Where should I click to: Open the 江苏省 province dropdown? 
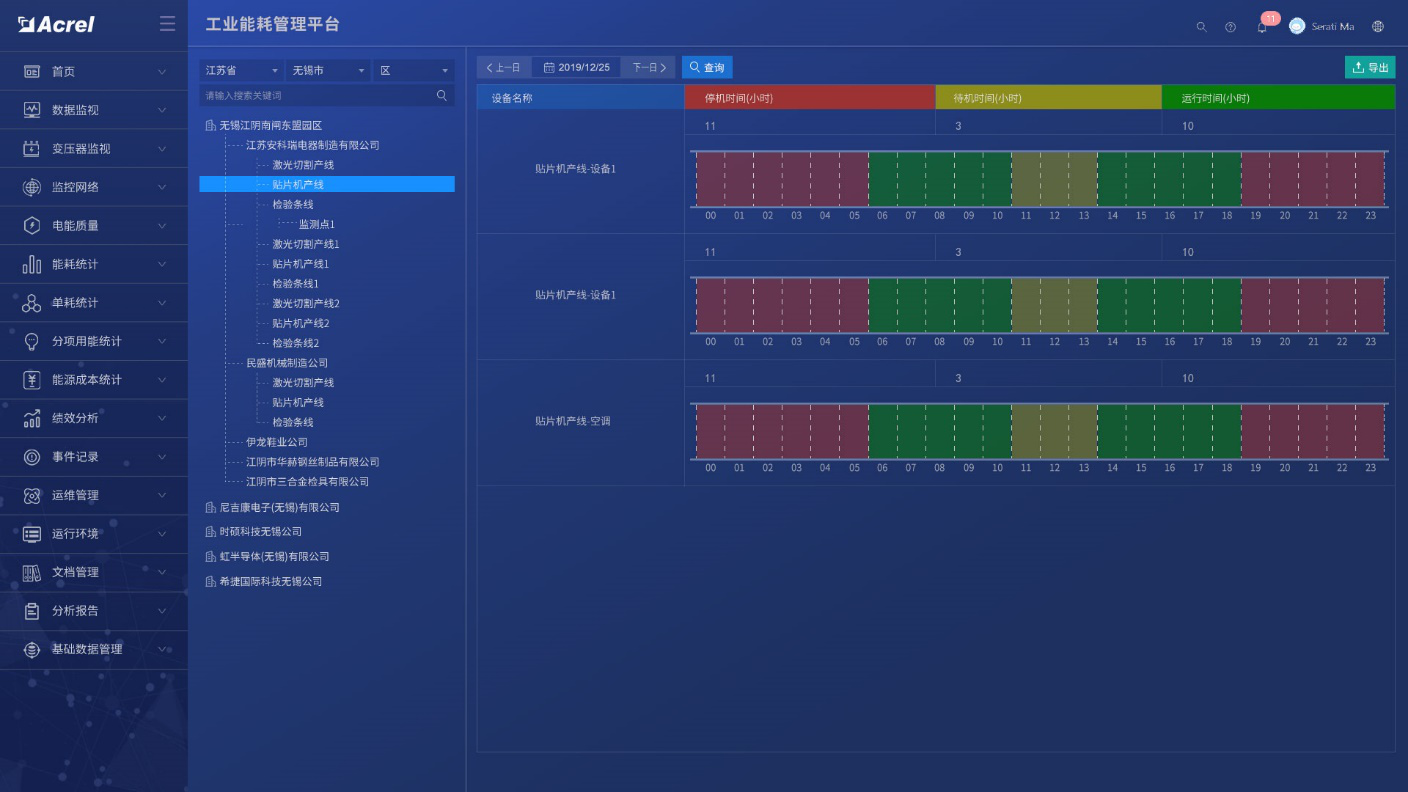(x=242, y=70)
